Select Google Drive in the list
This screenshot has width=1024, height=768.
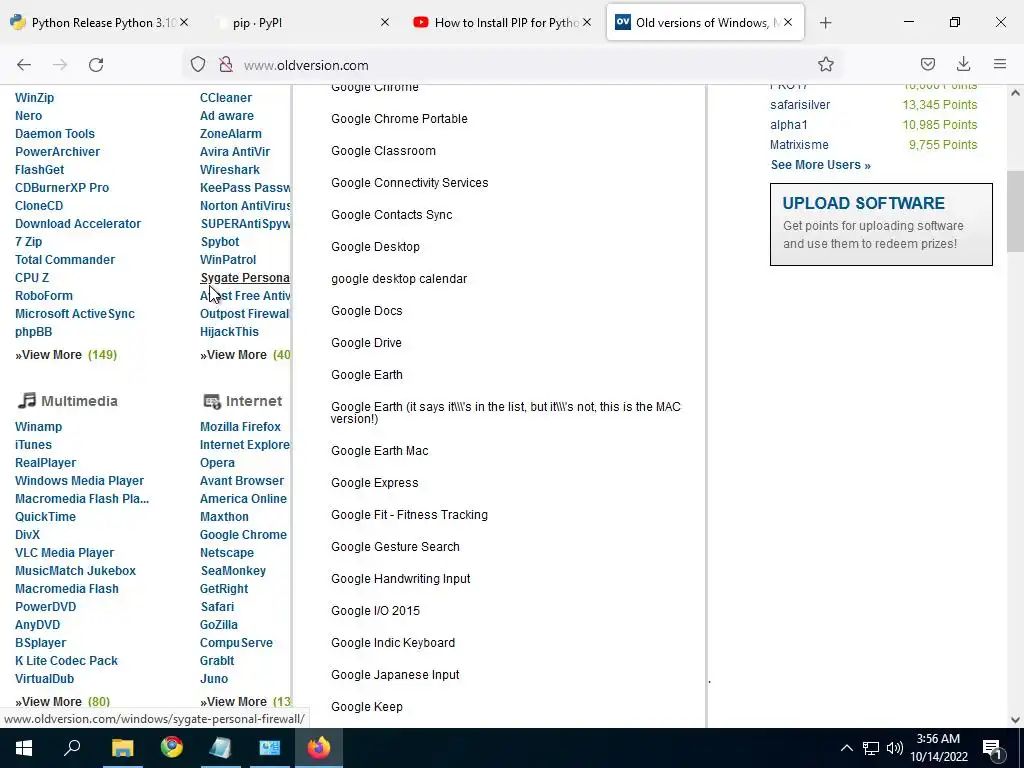[366, 343]
